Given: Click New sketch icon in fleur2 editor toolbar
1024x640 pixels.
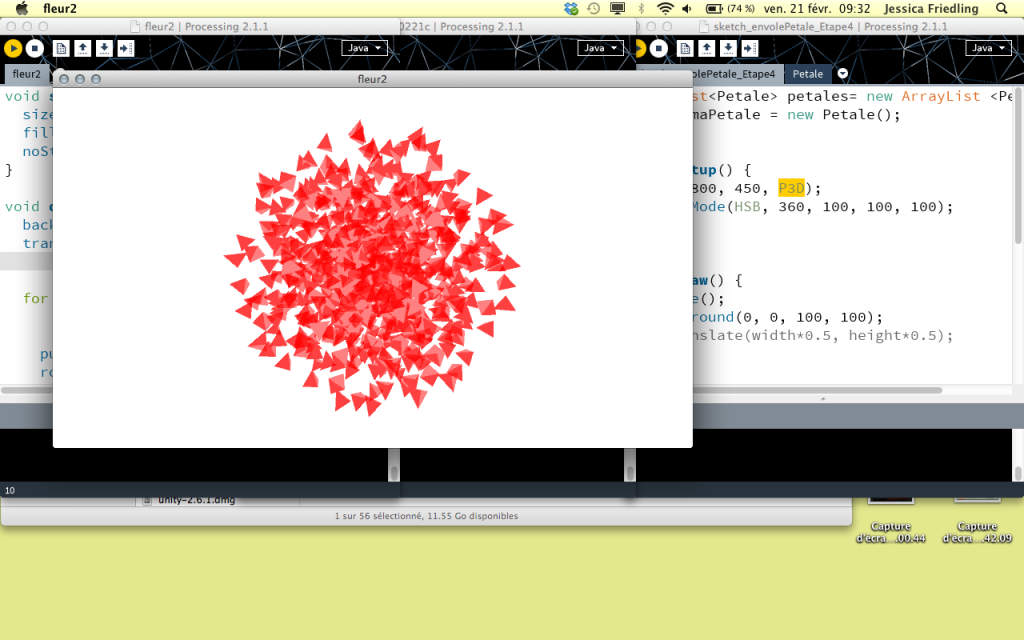Looking at the screenshot, I should (61, 48).
